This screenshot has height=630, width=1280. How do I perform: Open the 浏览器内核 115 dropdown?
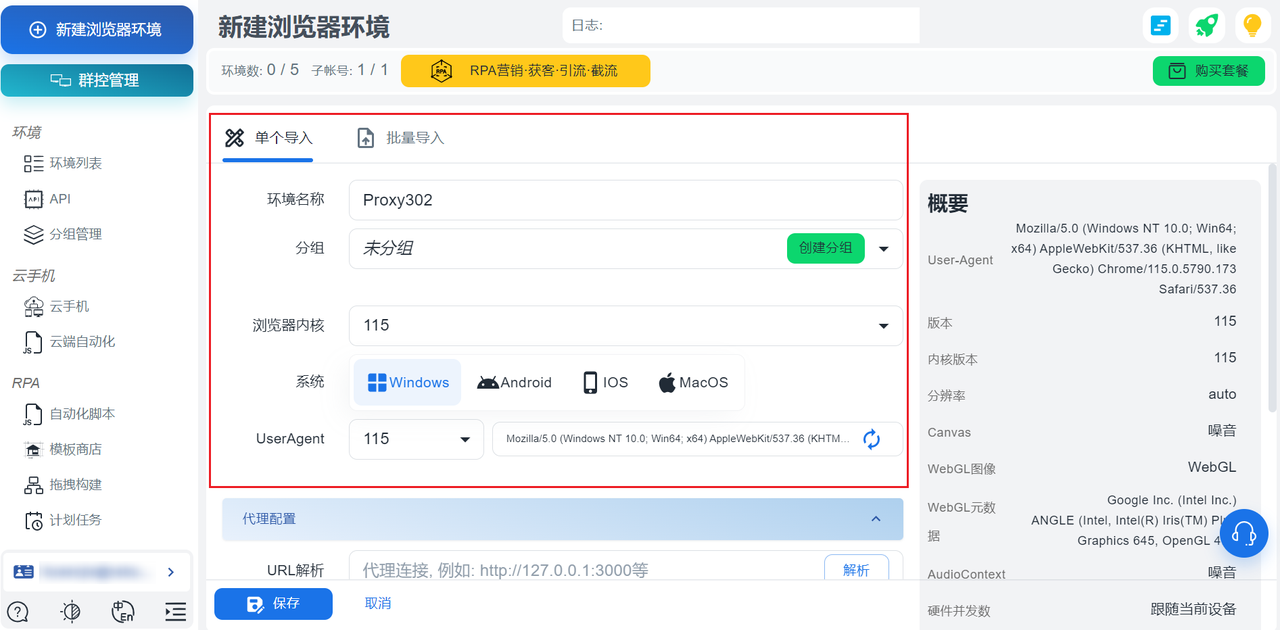click(626, 325)
